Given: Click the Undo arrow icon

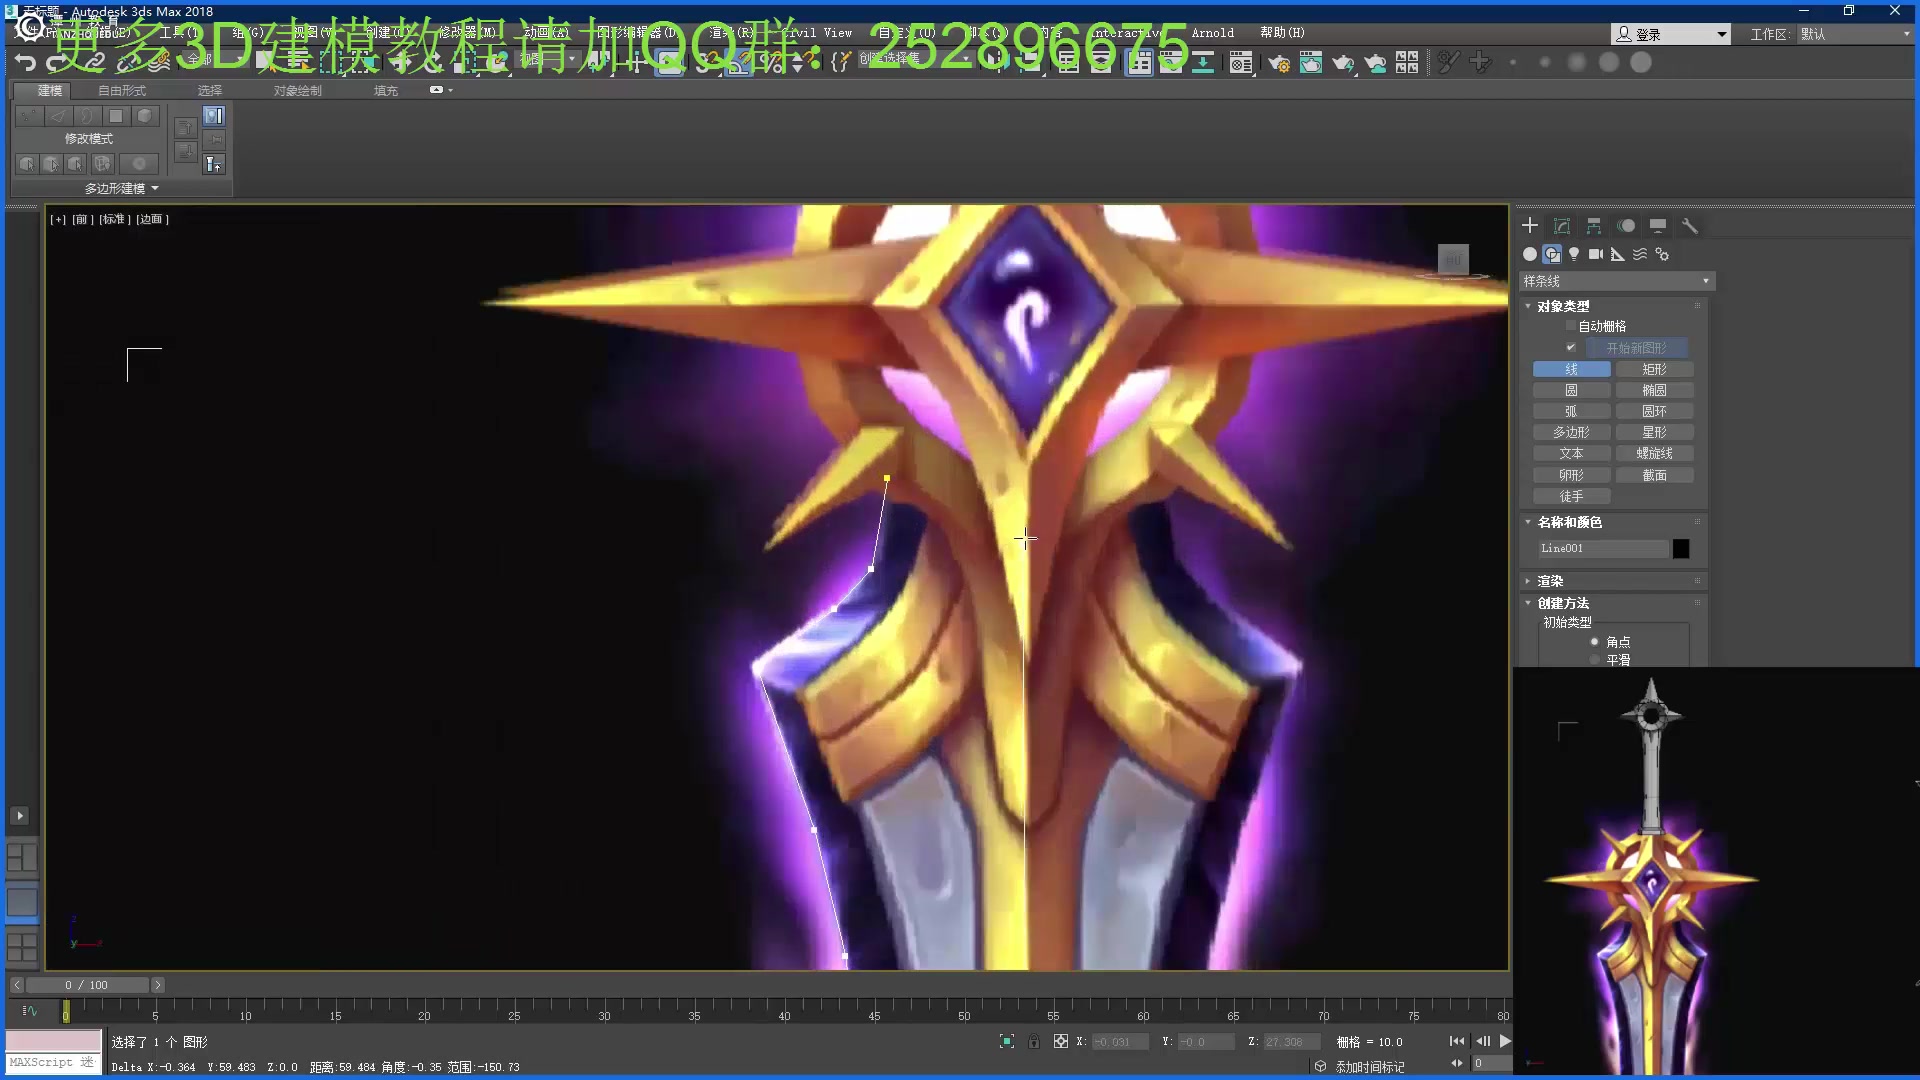Looking at the screenshot, I should pyautogui.click(x=25, y=63).
